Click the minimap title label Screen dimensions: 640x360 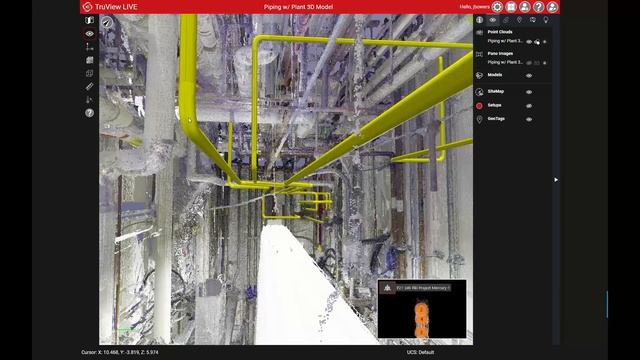pos(423,288)
